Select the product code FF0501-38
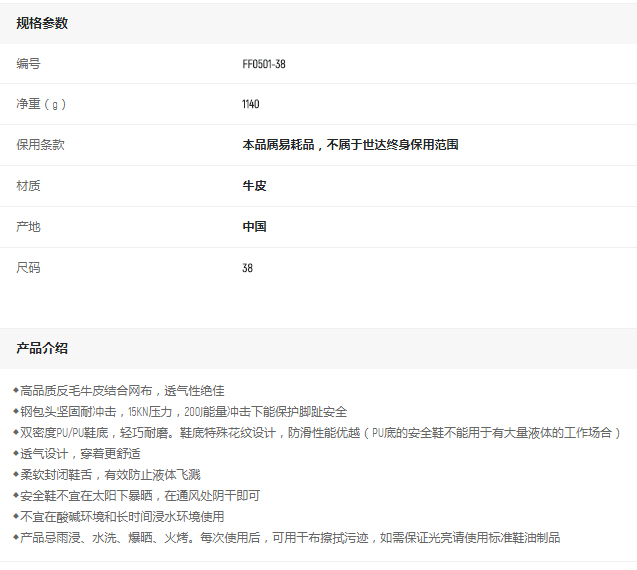 [x=264, y=64]
